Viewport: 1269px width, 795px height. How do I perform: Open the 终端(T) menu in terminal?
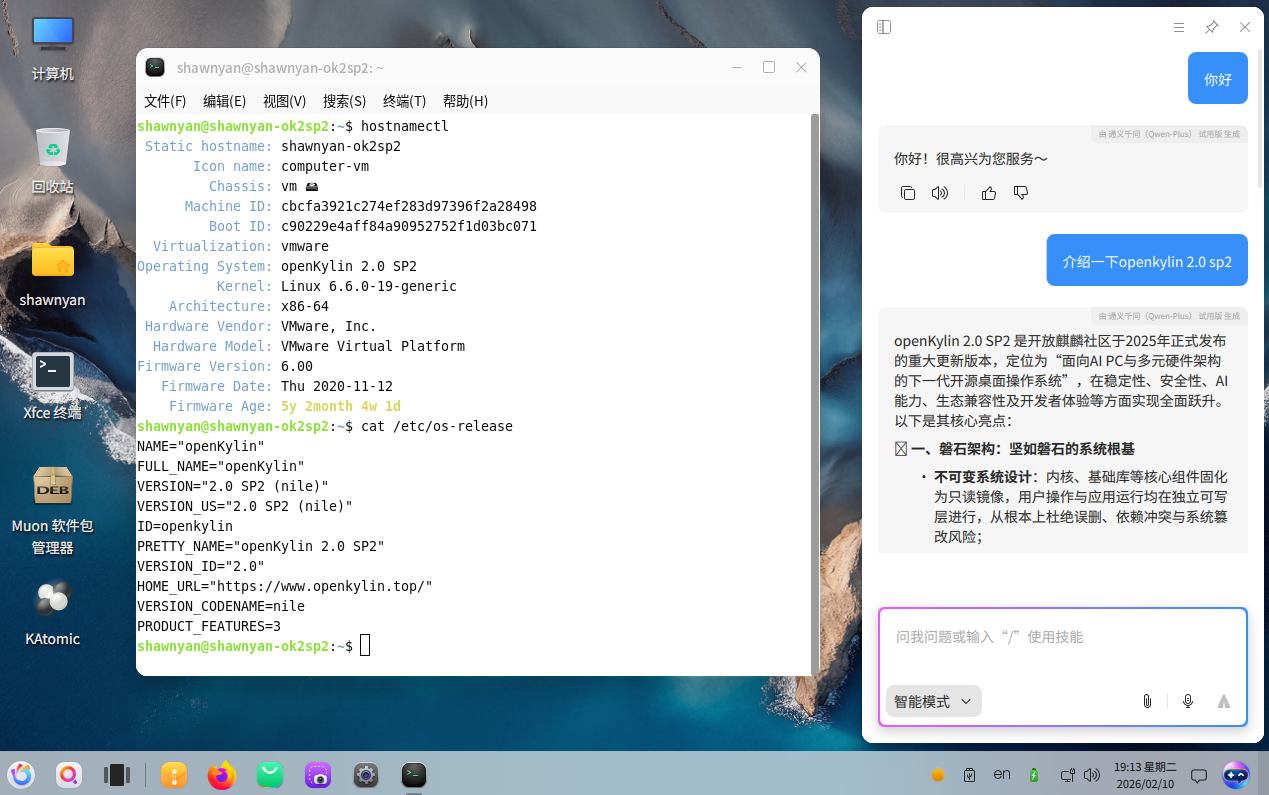coord(404,101)
